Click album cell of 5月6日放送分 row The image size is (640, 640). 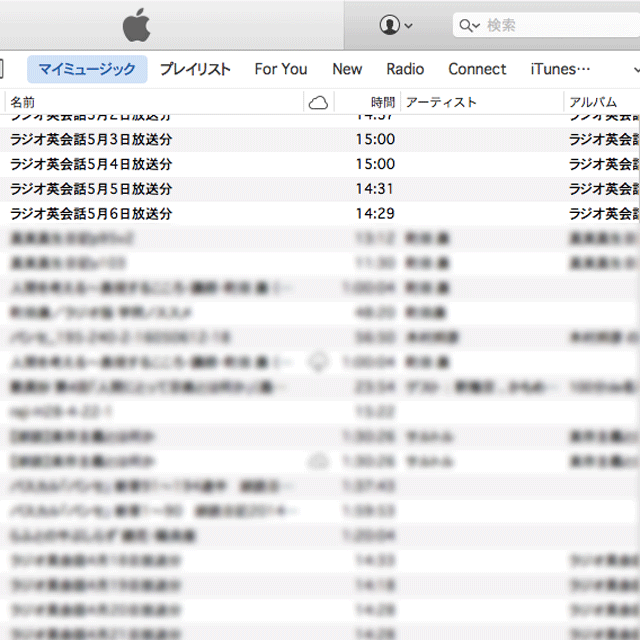[604, 214]
